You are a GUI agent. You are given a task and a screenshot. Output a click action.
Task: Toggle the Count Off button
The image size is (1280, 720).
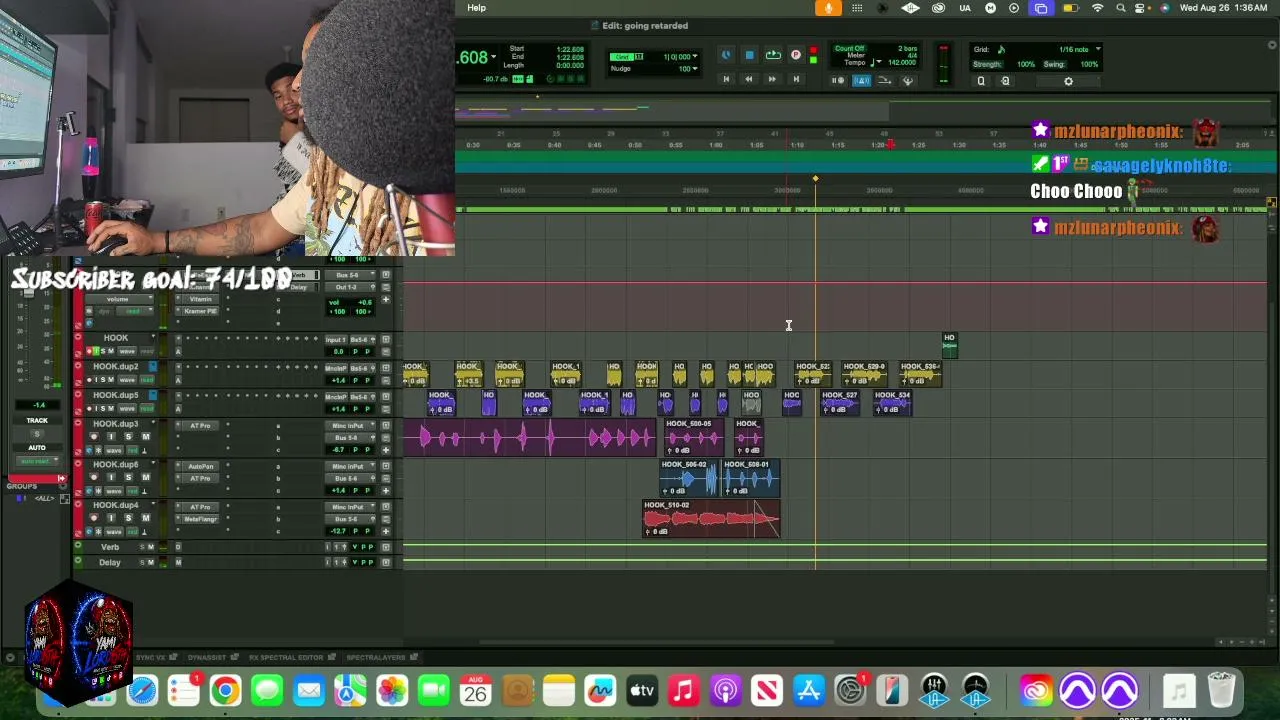[x=849, y=48]
